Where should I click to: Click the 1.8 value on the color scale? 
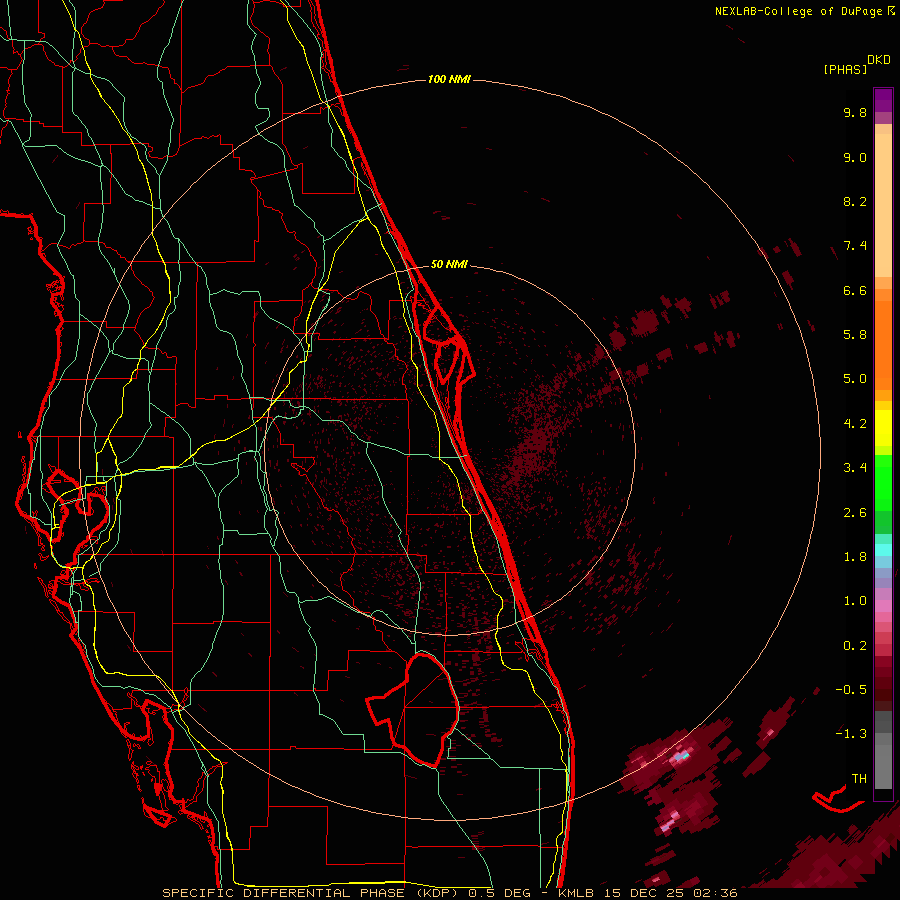[x=855, y=557]
